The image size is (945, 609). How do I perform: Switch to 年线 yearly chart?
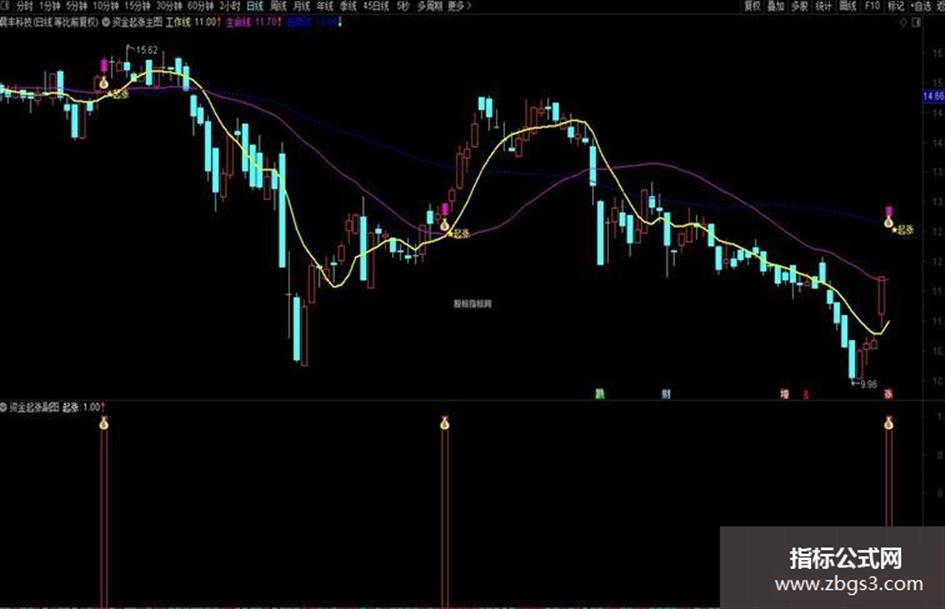[x=325, y=6]
